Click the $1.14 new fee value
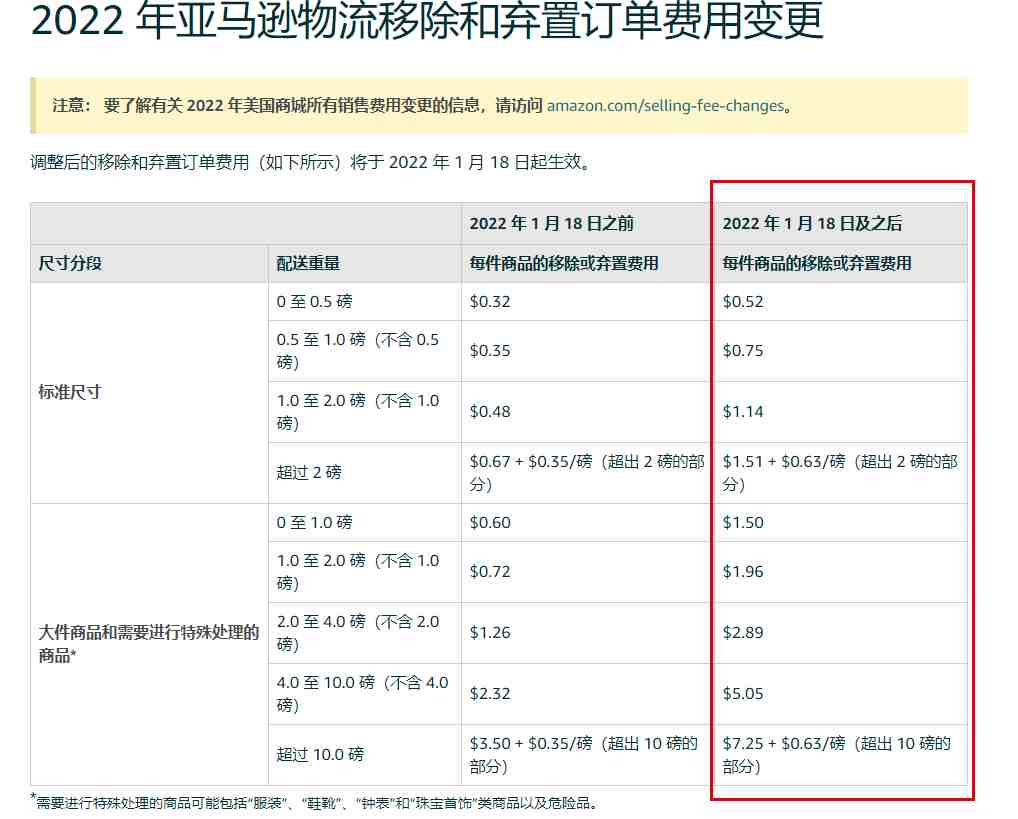This screenshot has height=819, width=1018. pos(743,411)
